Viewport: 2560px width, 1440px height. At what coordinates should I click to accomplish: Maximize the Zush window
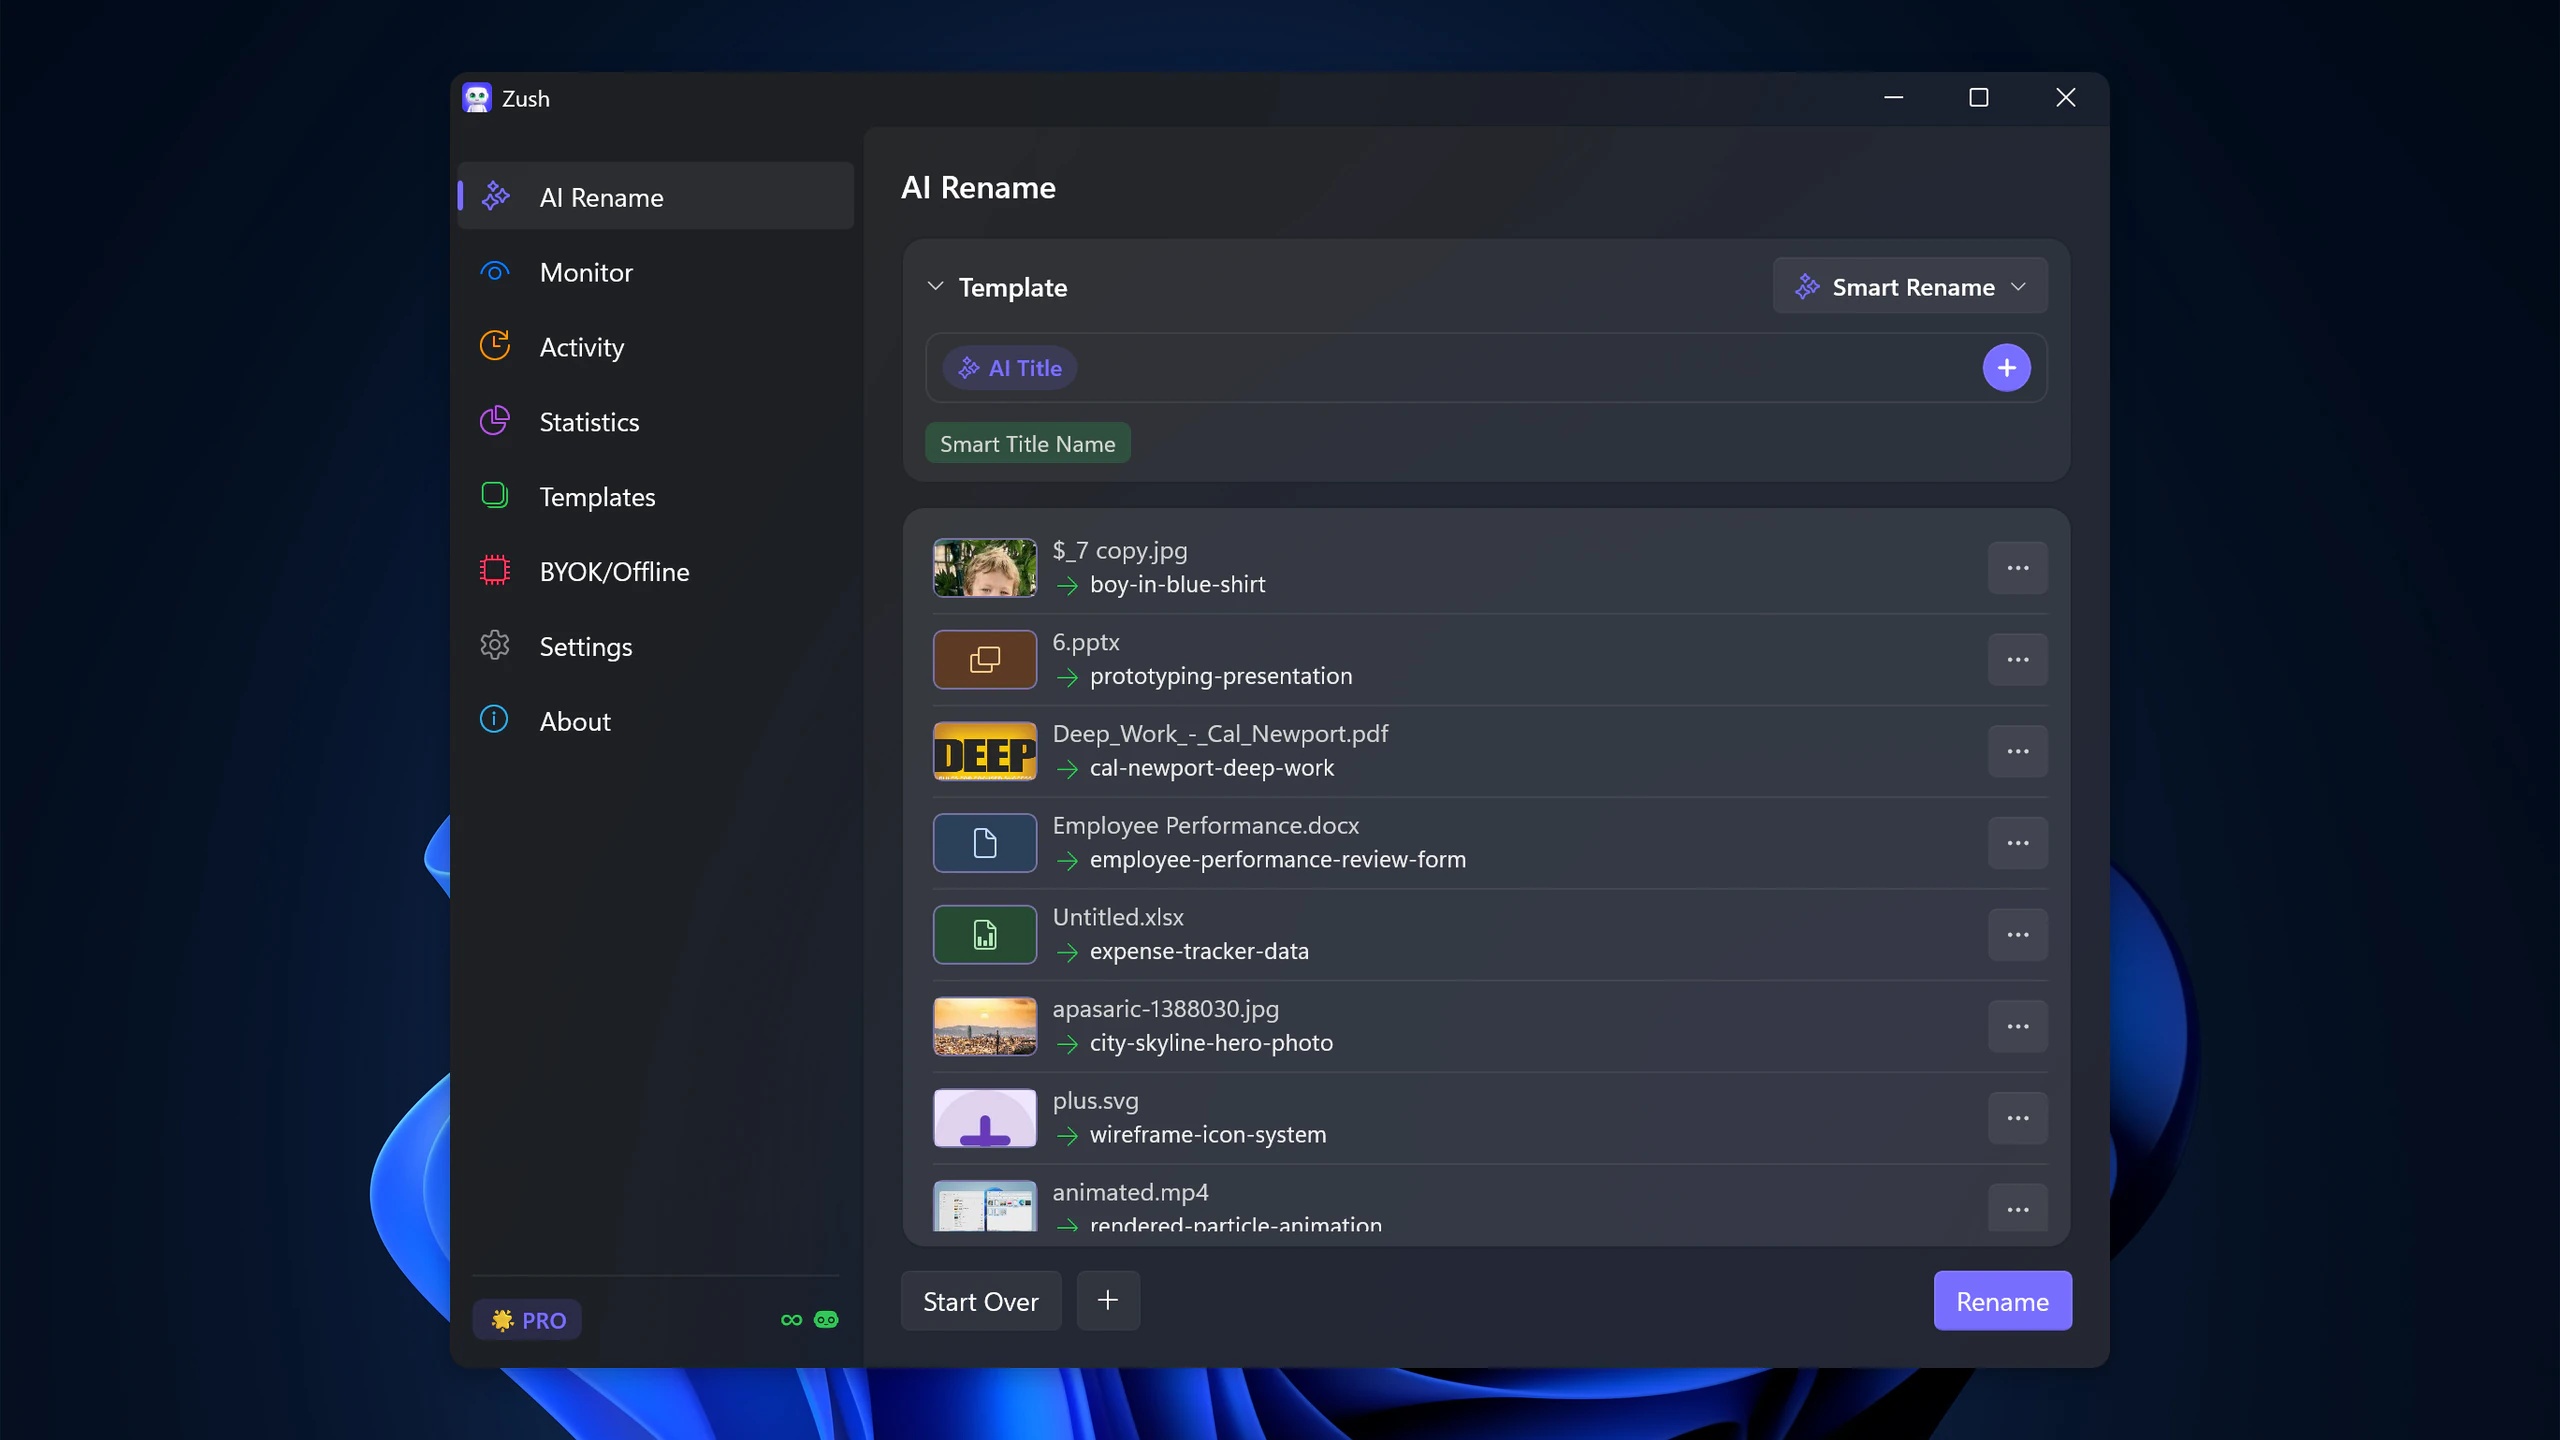click(x=1978, y=97)
